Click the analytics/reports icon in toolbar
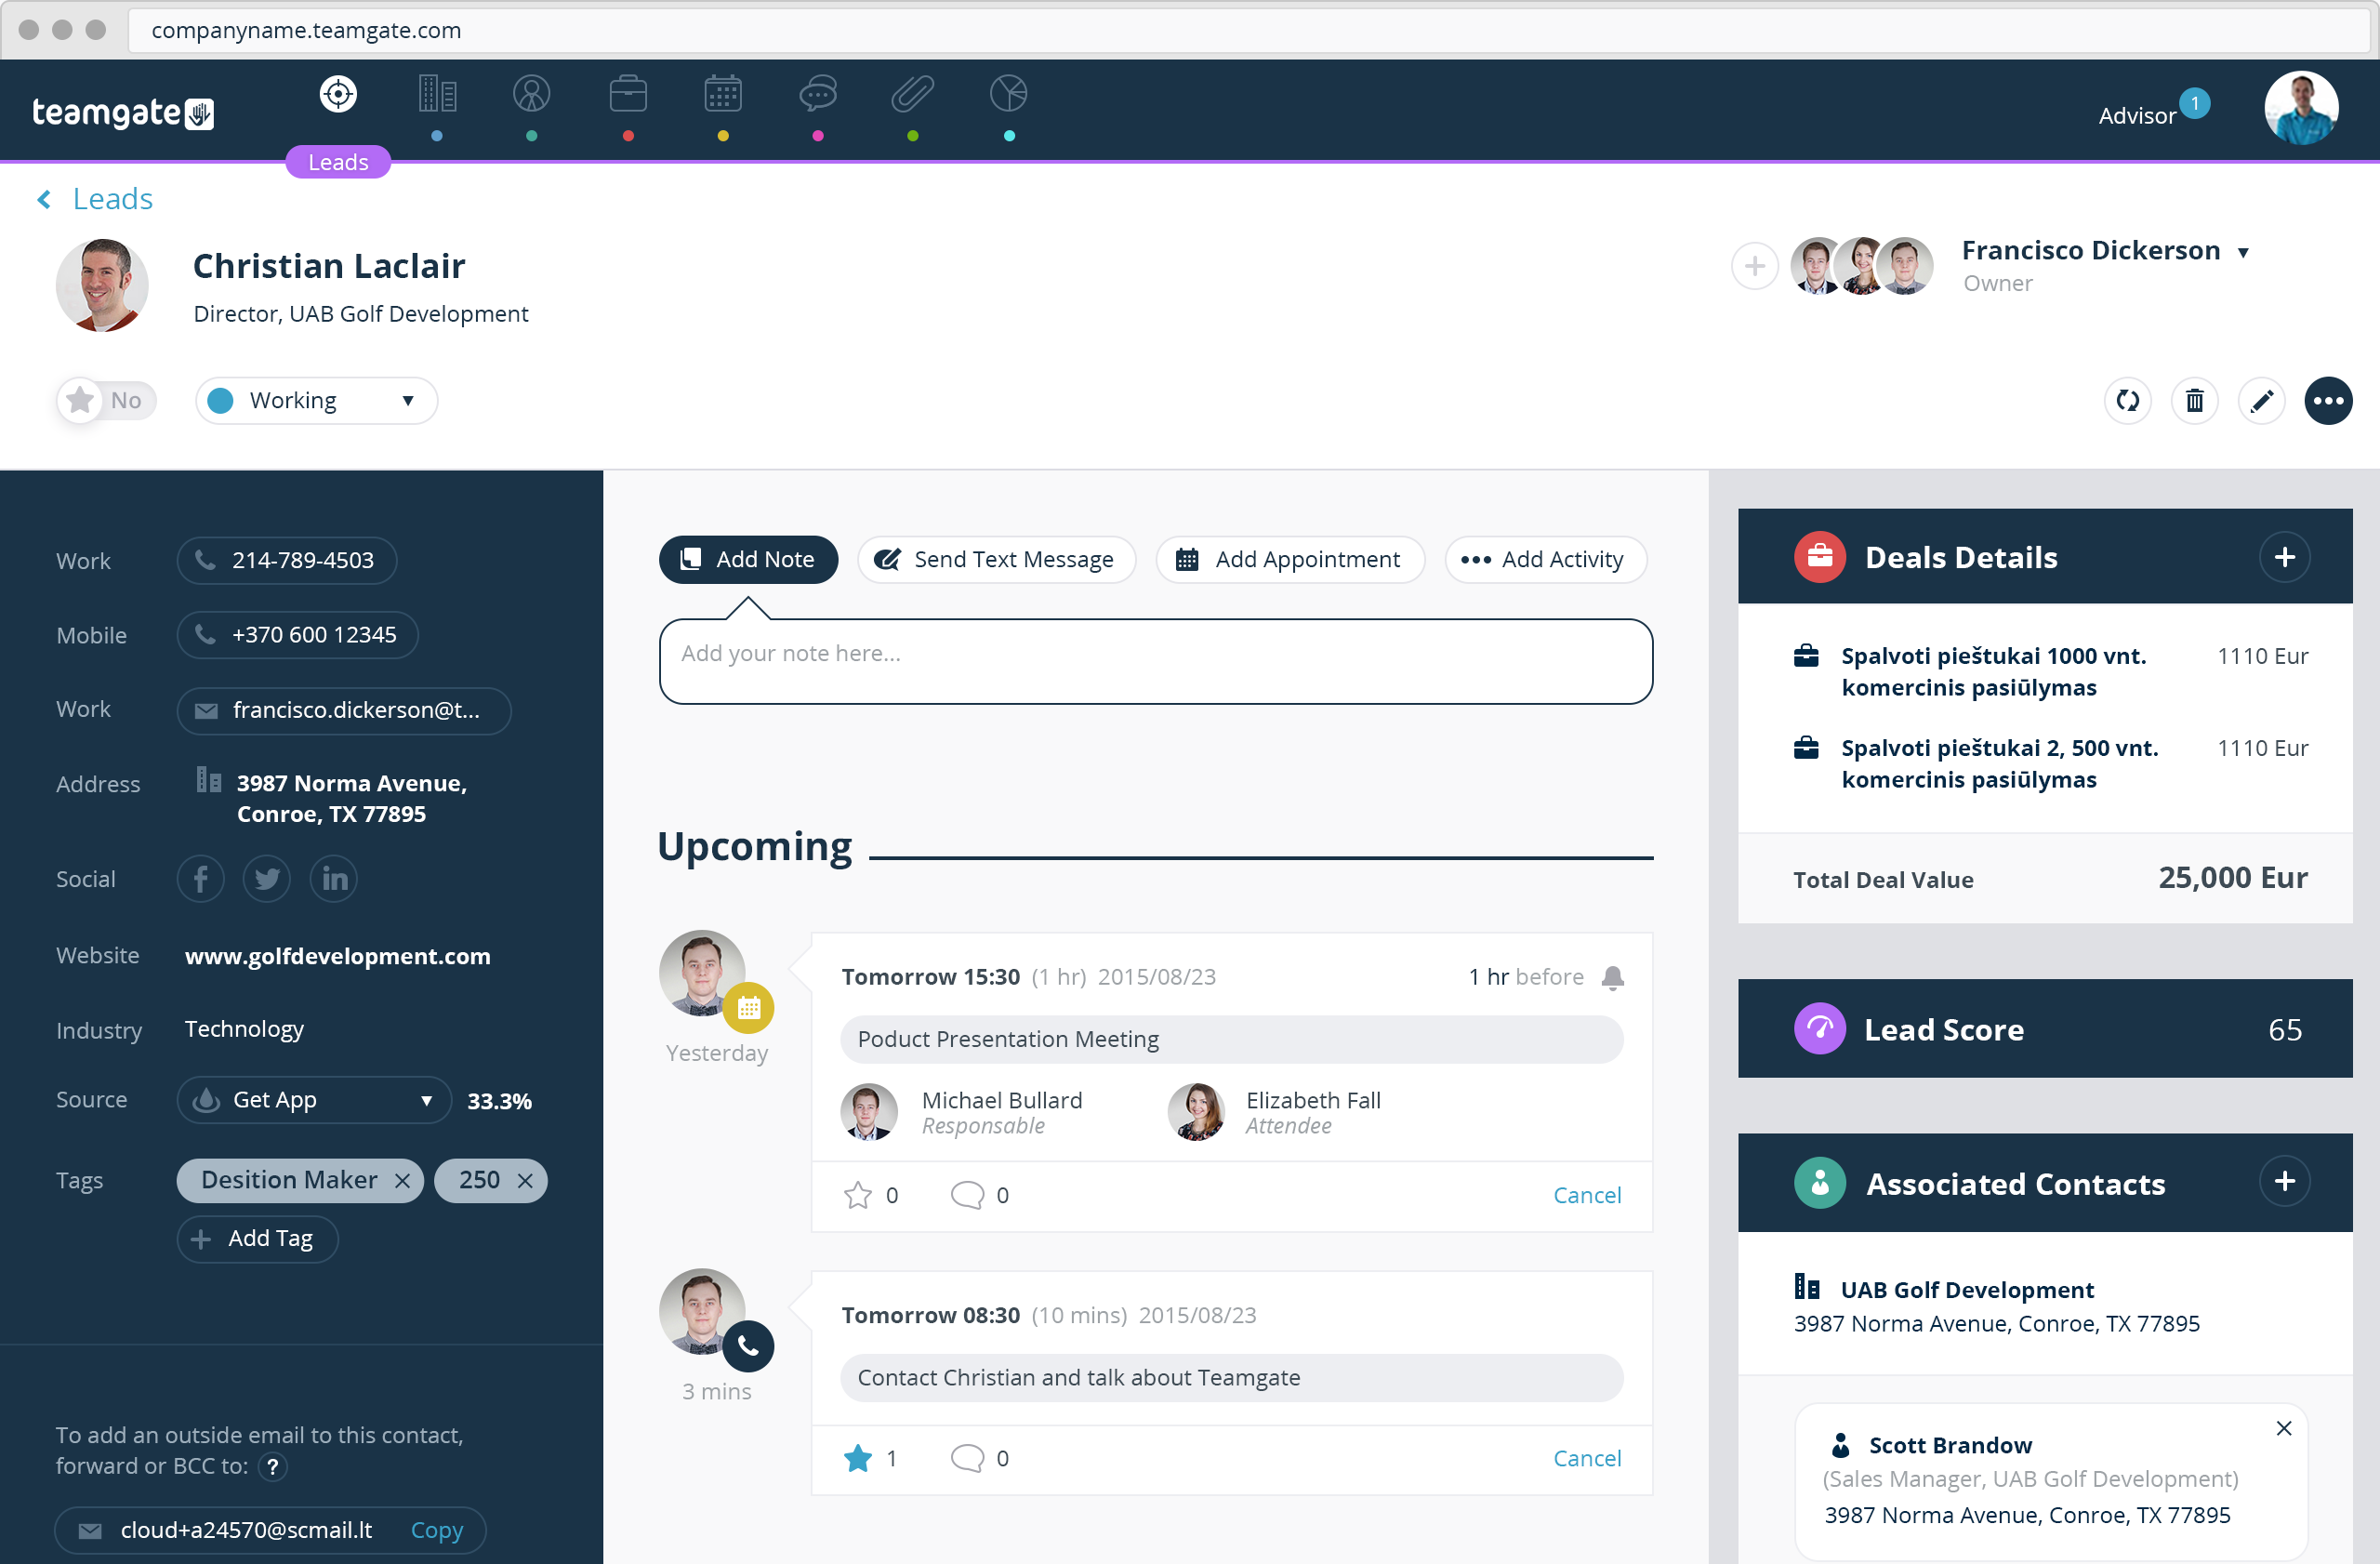 (1009, 99)
